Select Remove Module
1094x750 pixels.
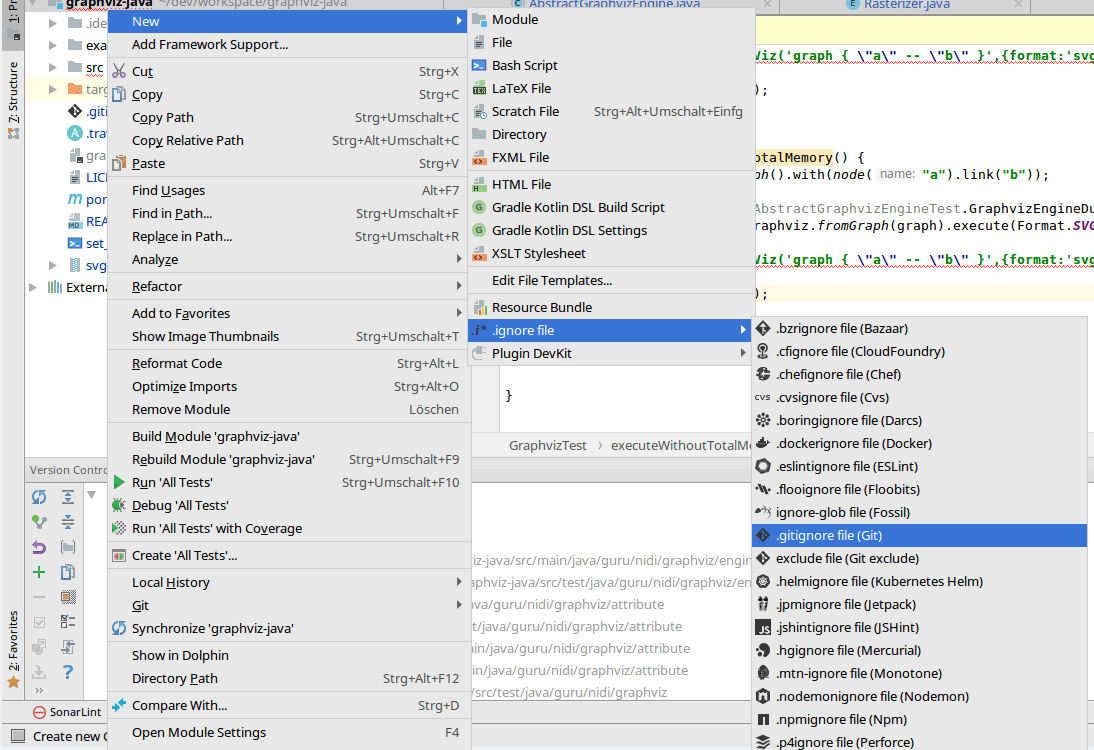289,409
